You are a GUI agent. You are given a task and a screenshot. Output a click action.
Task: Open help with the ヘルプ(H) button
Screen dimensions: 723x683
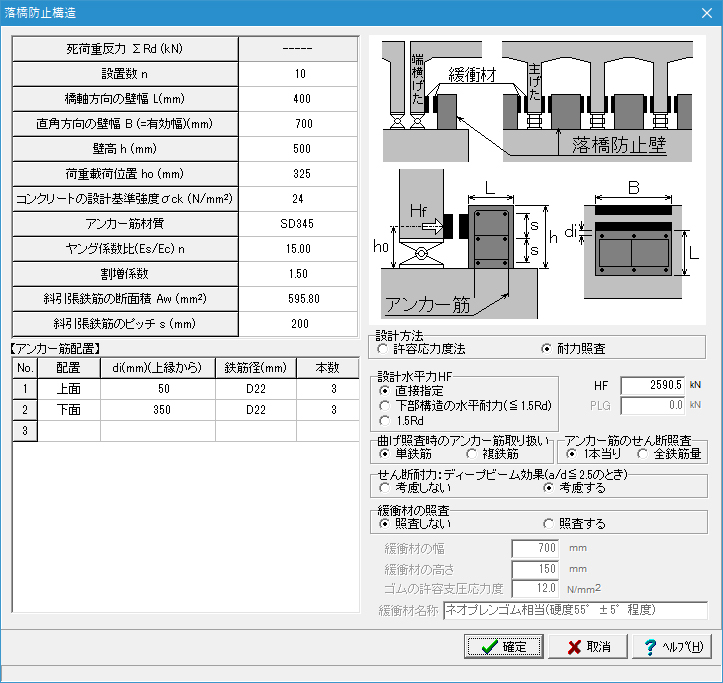click(x=675, y=647)
